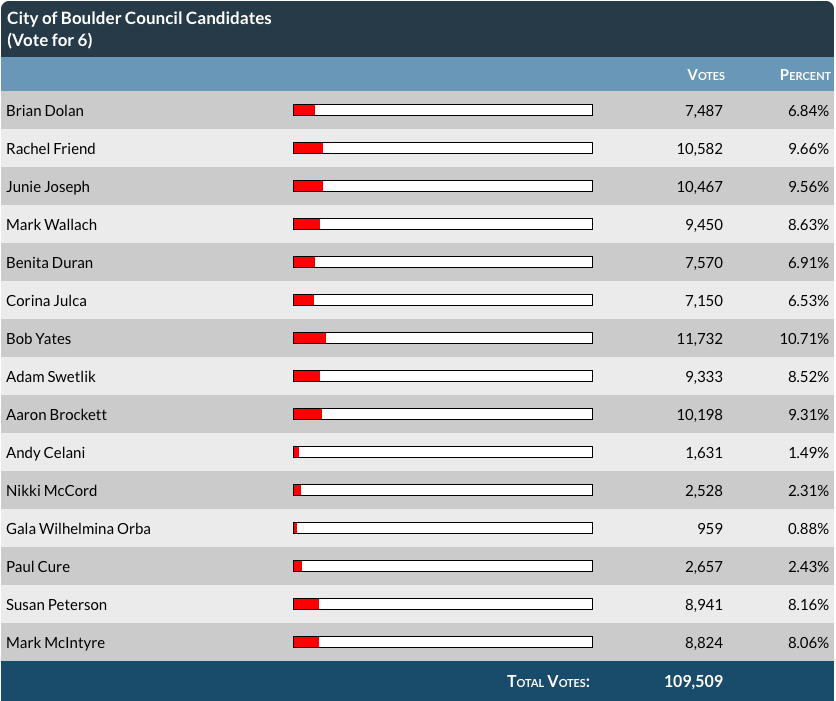Click candidate name Nikki McCord
Viewport: 836px width, 701px height.
tap(51, 491)
